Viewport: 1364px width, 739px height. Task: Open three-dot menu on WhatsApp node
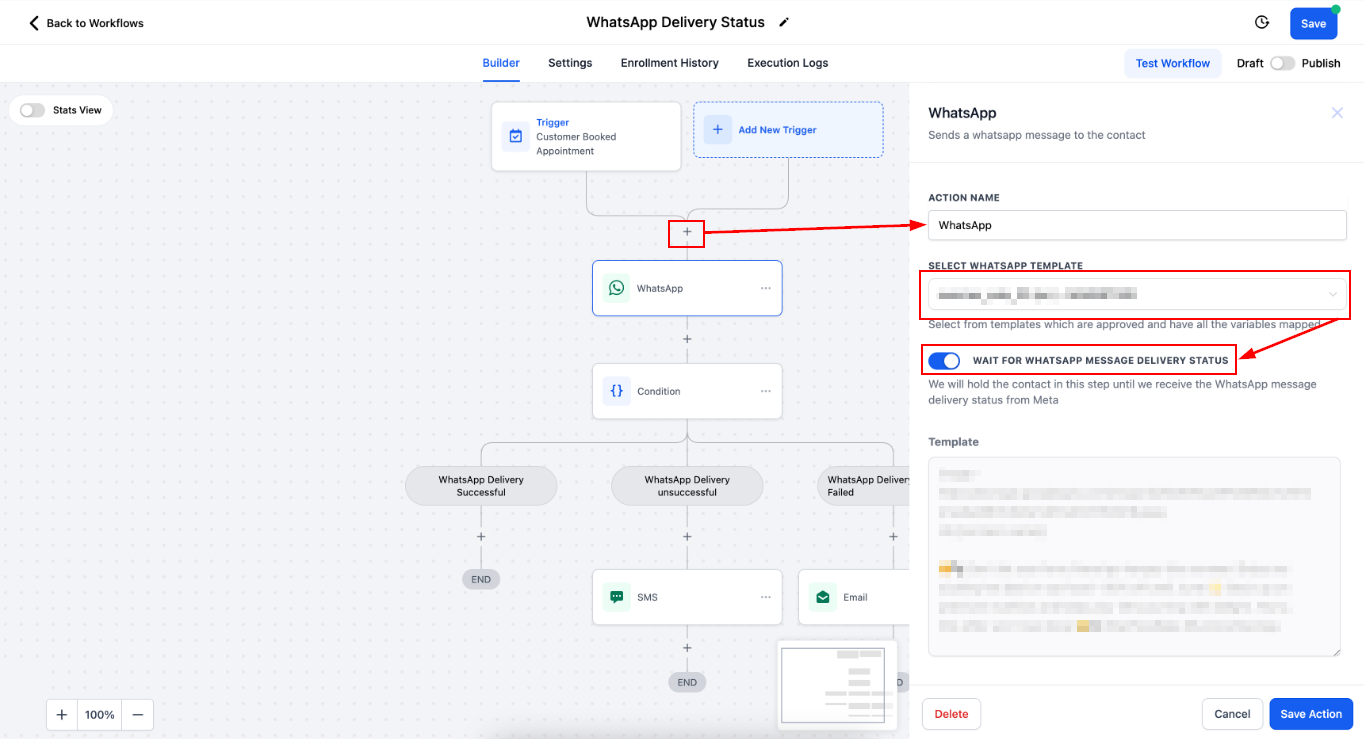(x=766, y=288)
